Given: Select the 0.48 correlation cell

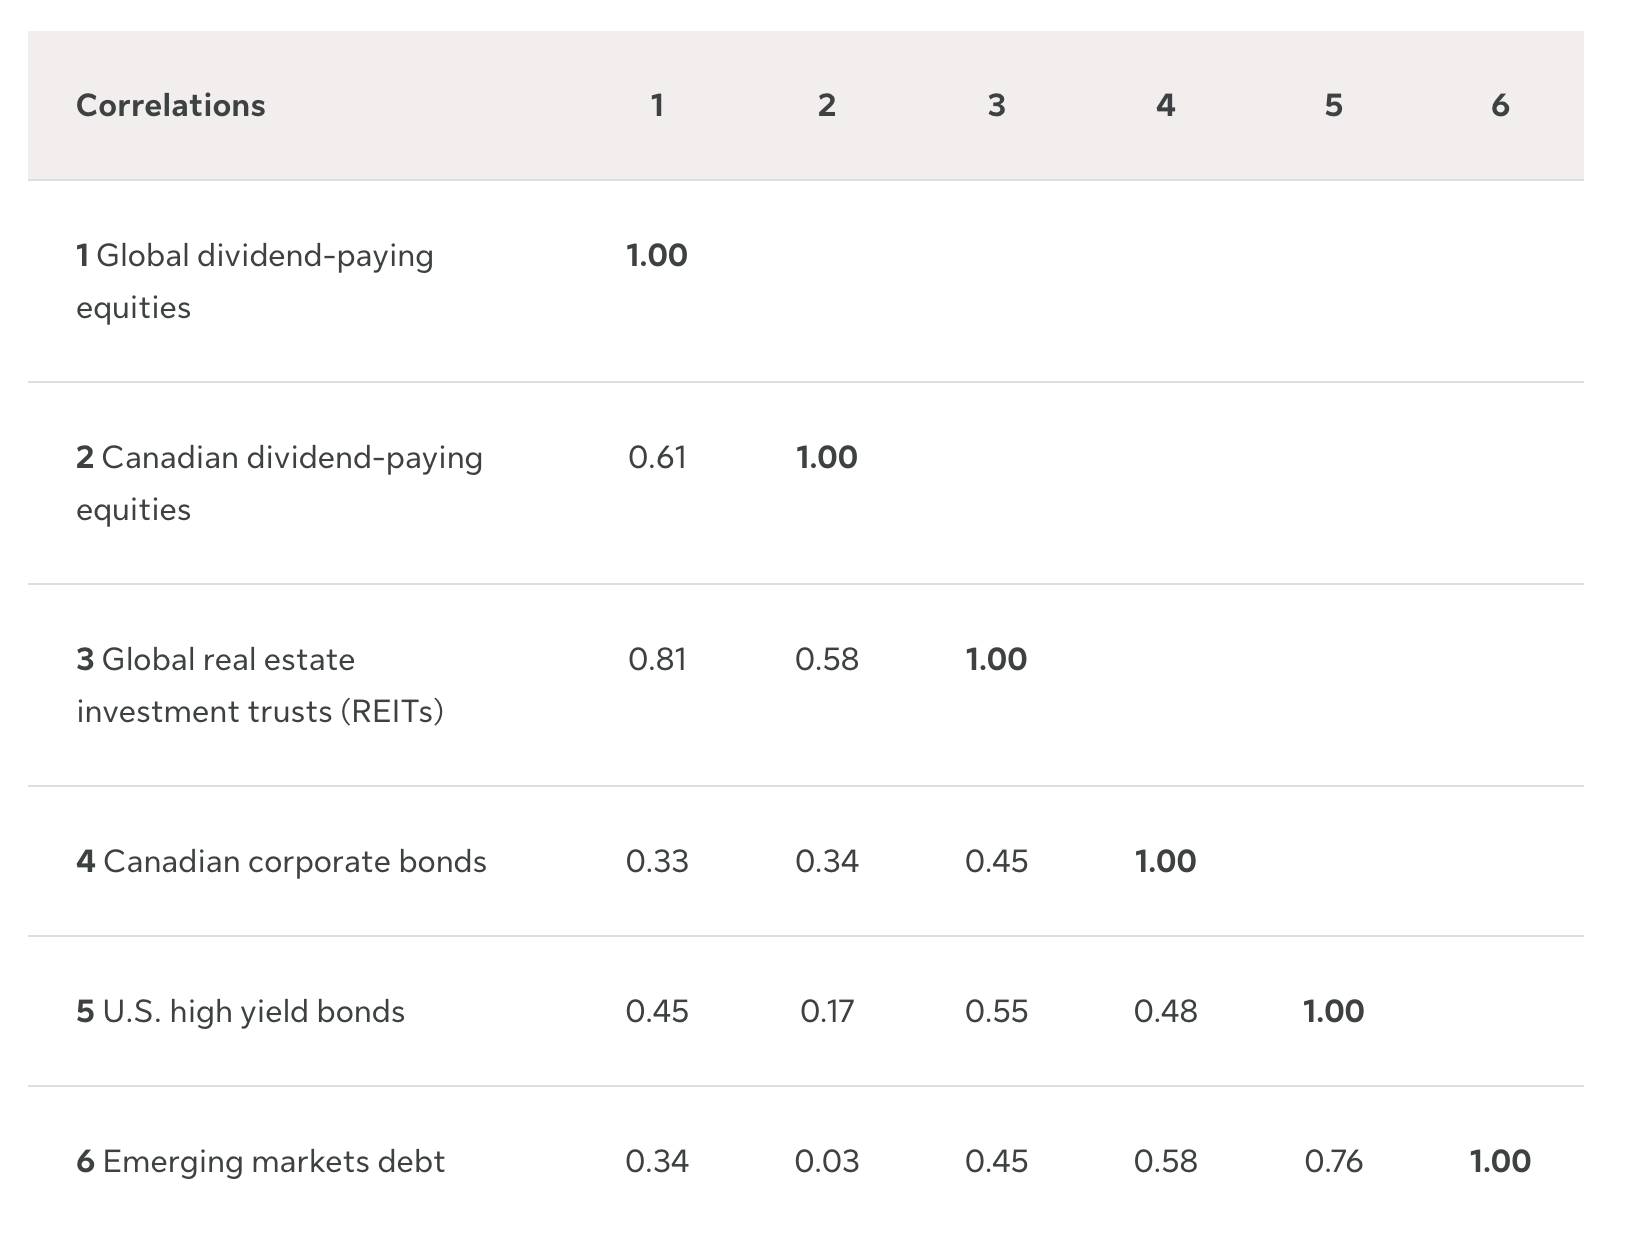Looking at the screenshot, I should [1165, 1011].
